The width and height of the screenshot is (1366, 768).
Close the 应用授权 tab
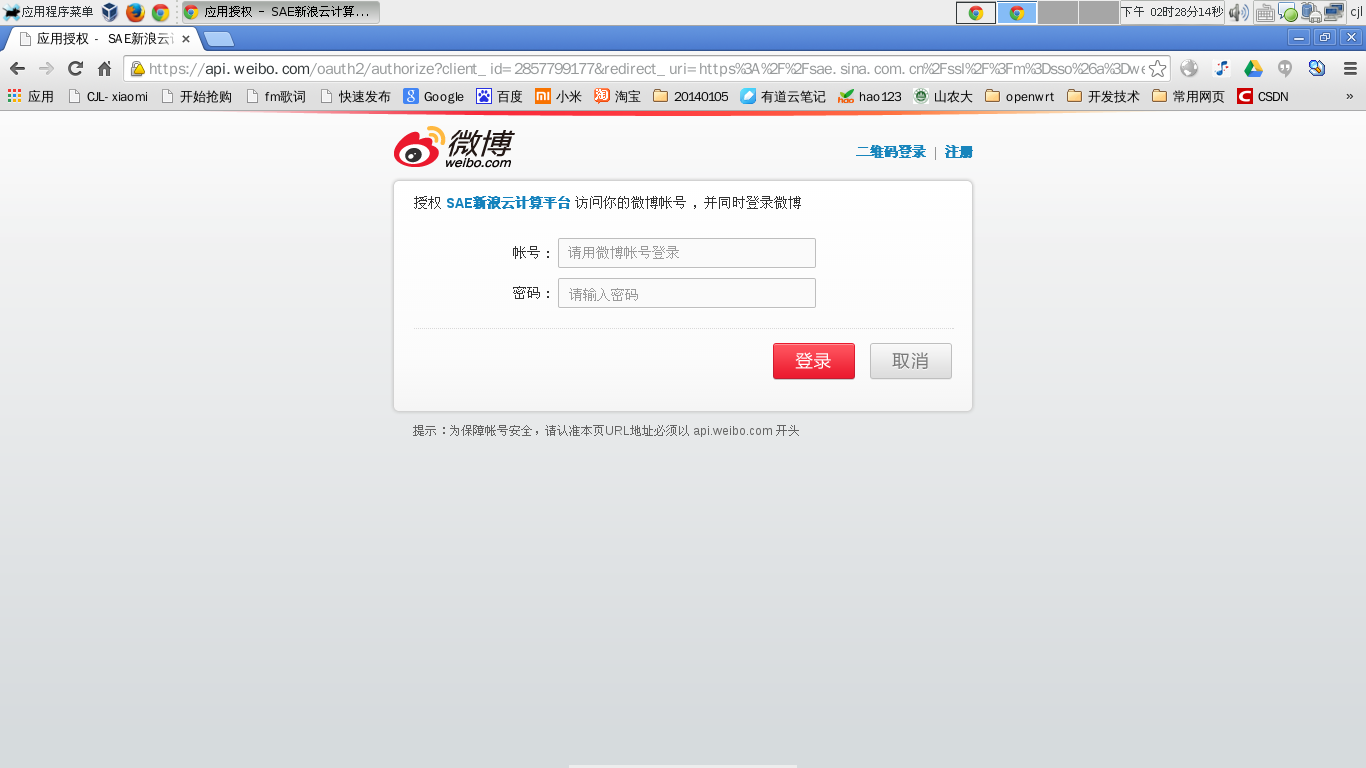185,39
